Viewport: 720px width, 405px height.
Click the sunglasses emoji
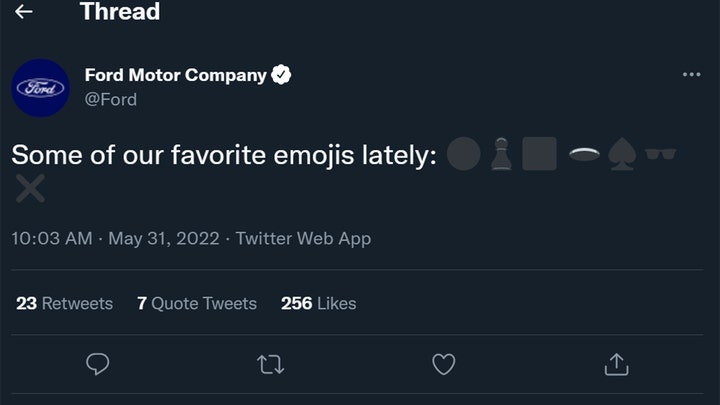coord(660,154)
